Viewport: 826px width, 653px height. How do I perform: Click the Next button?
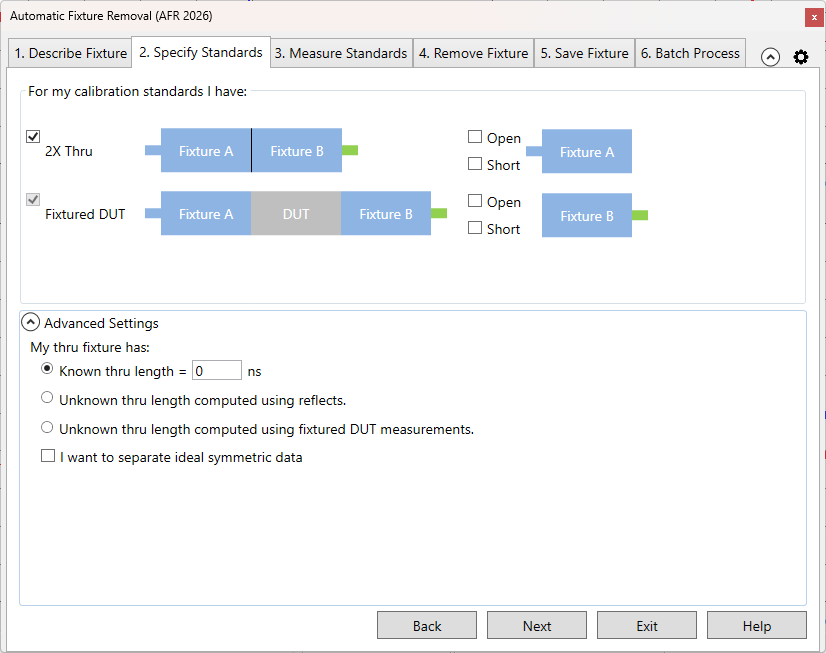(537, 626)
